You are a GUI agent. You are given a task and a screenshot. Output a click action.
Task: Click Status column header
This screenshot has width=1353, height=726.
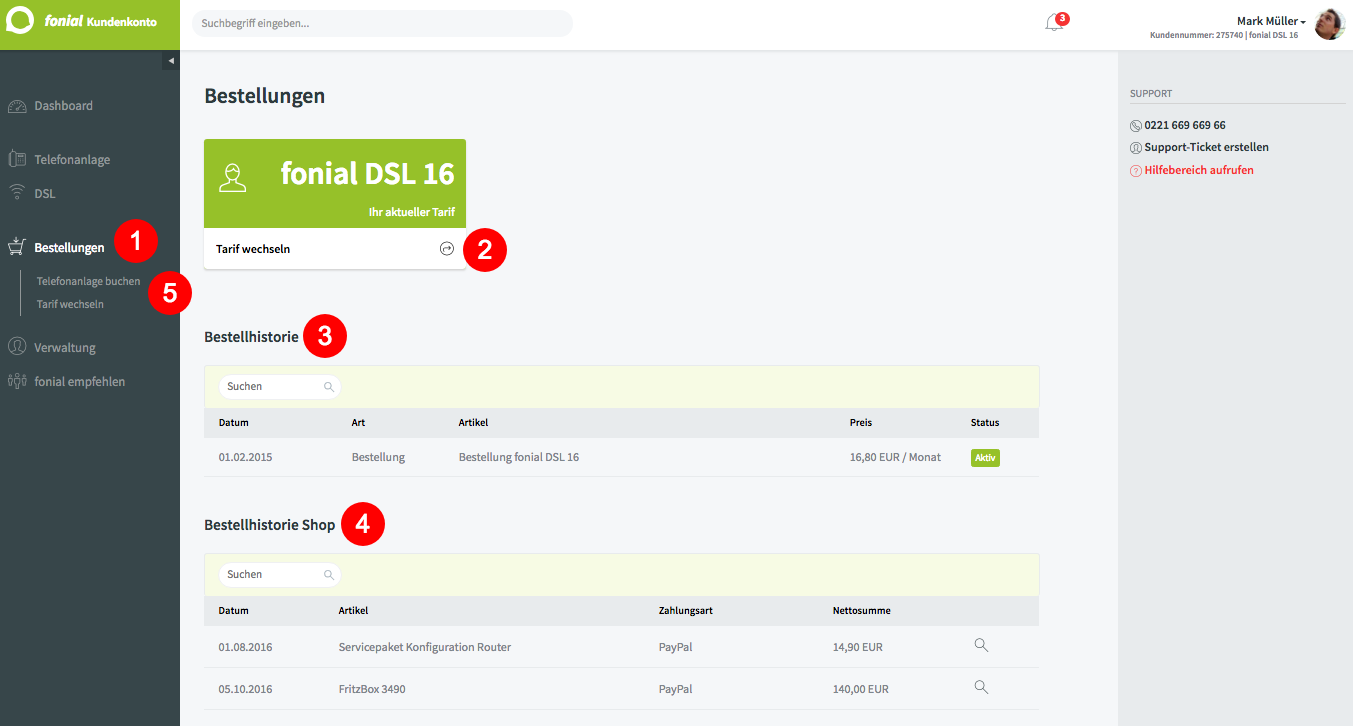click(985, 423)
